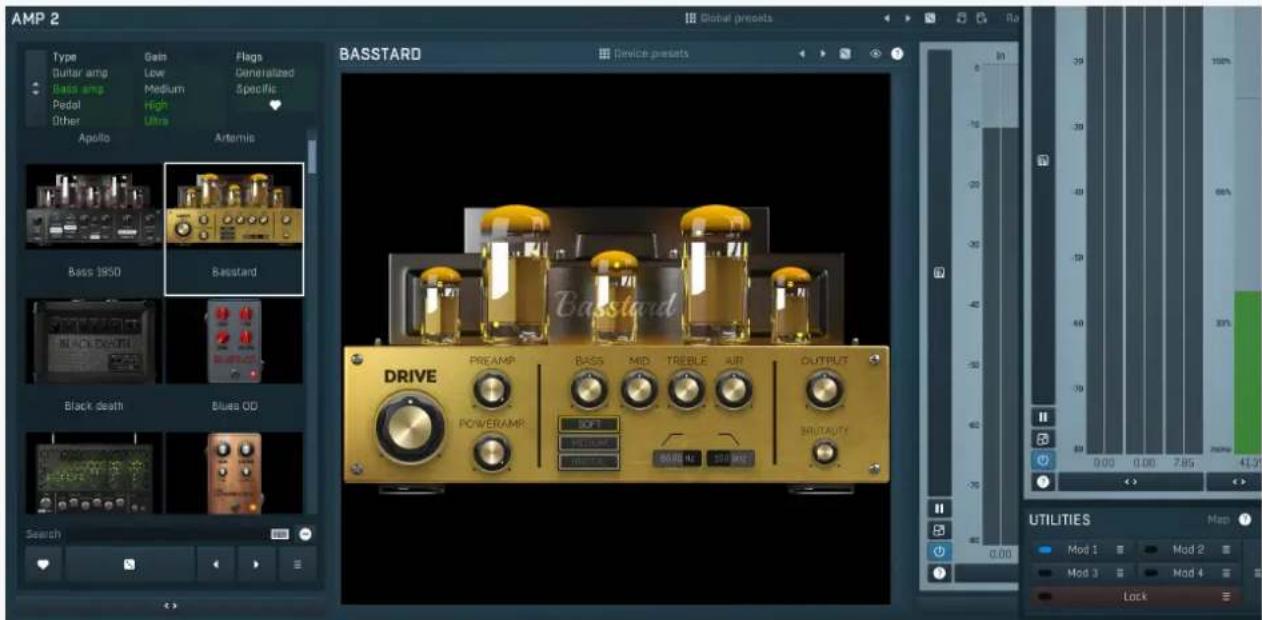Click the AIR knob

734,389
